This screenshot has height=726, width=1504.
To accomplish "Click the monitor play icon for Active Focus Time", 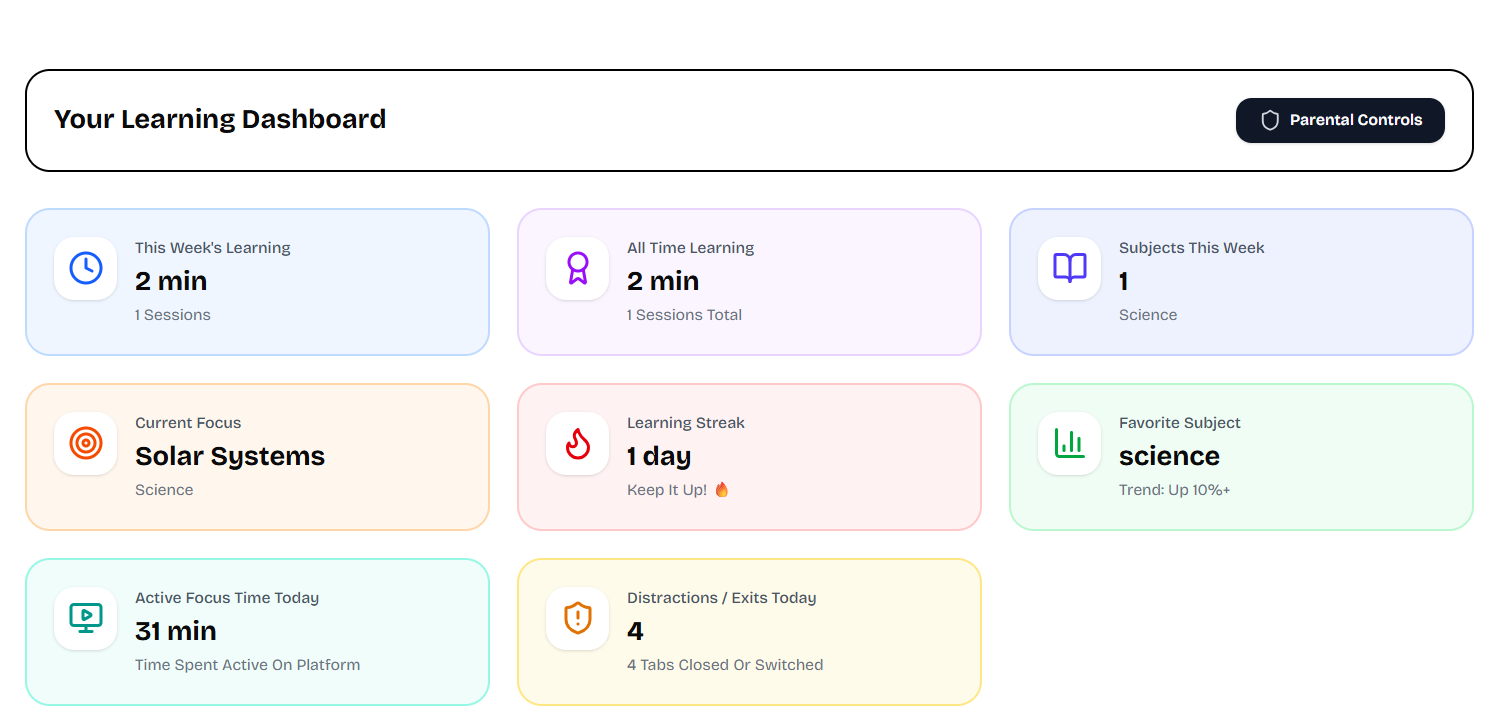I will [x=85, y=617].
